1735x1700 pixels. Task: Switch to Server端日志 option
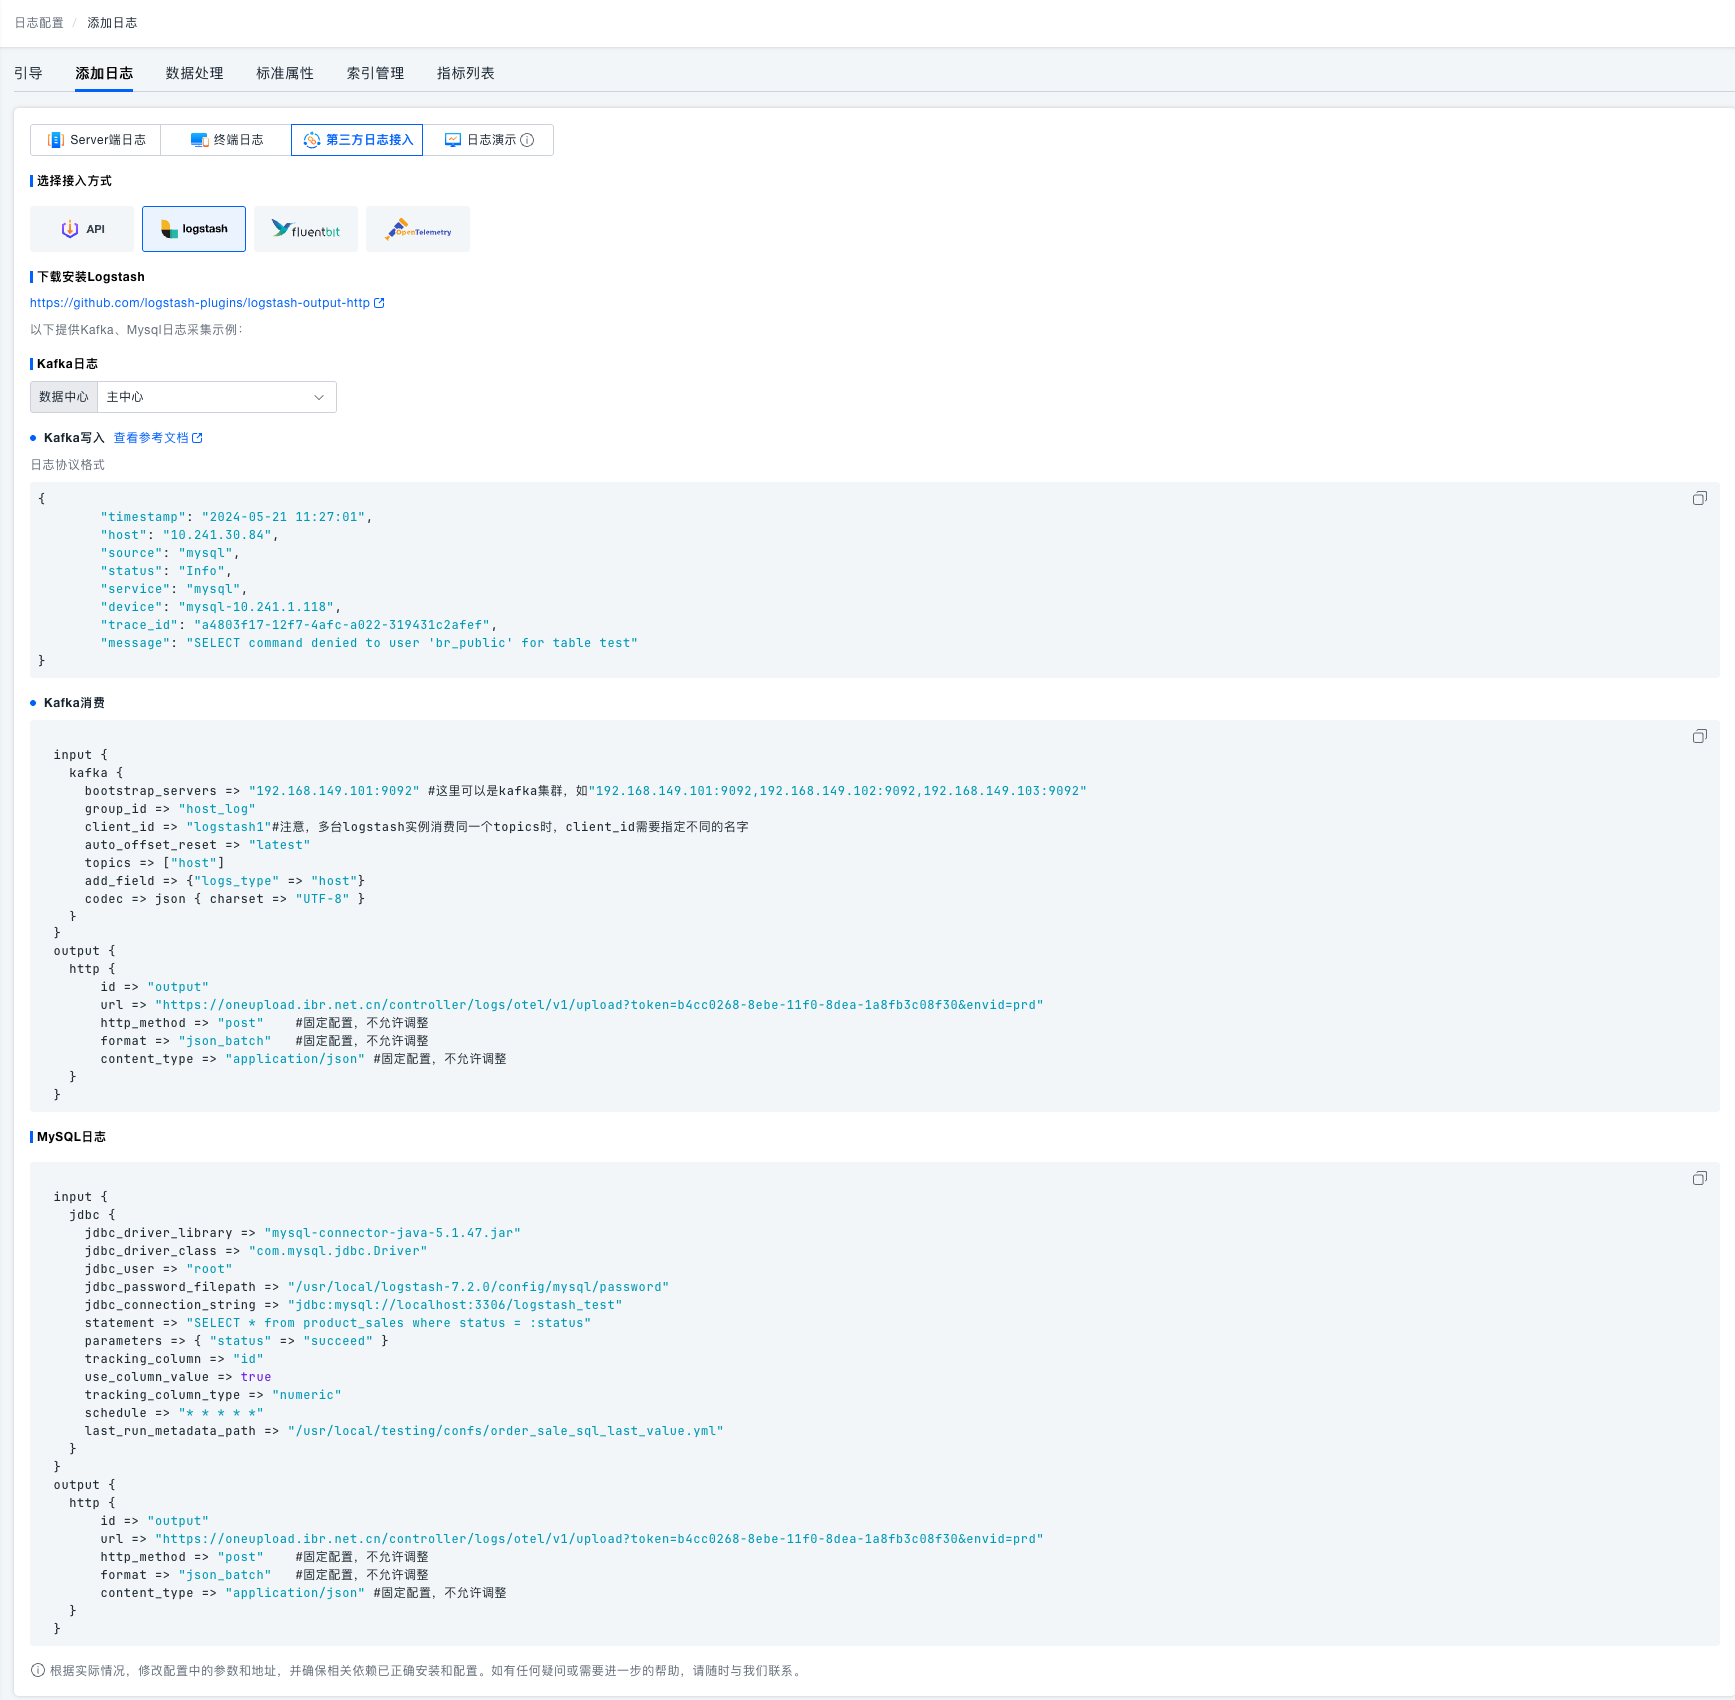[96, 140]
